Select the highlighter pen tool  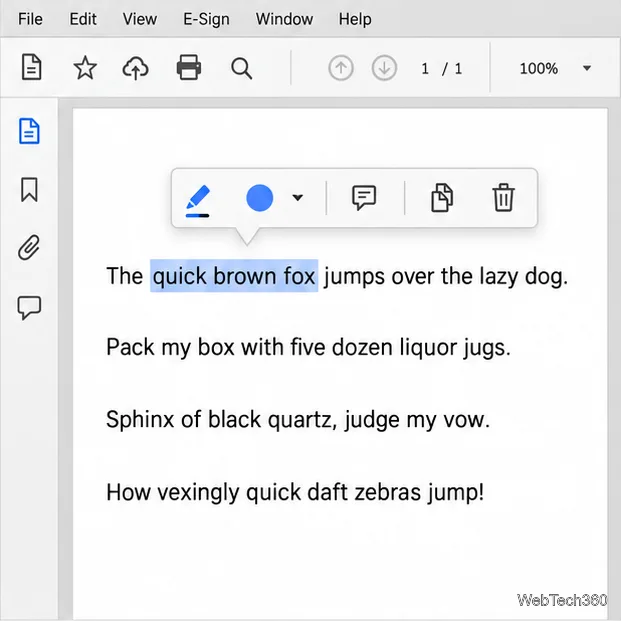tap(198, 200)
